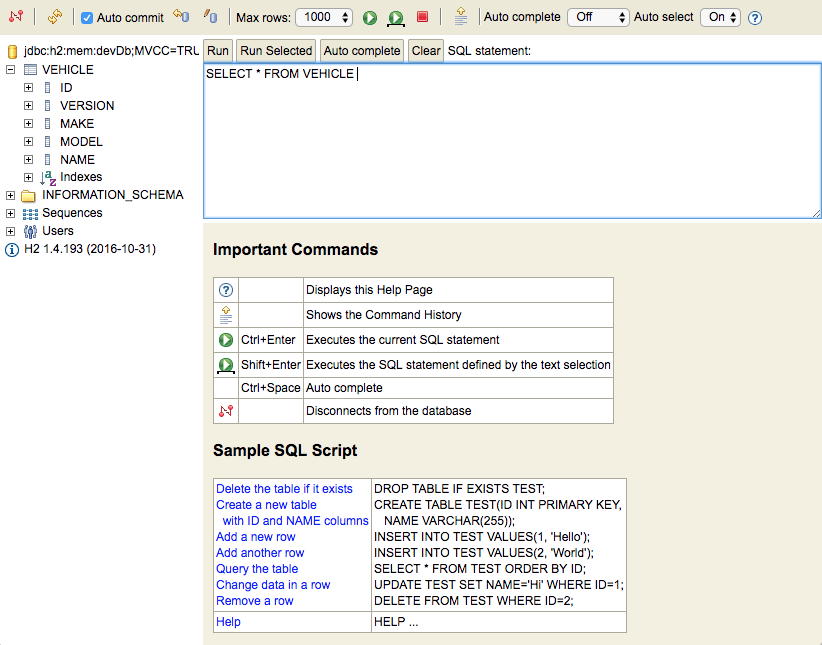
Task: Select the VEHICLE table name in the tree
Action: pos(68,70)
